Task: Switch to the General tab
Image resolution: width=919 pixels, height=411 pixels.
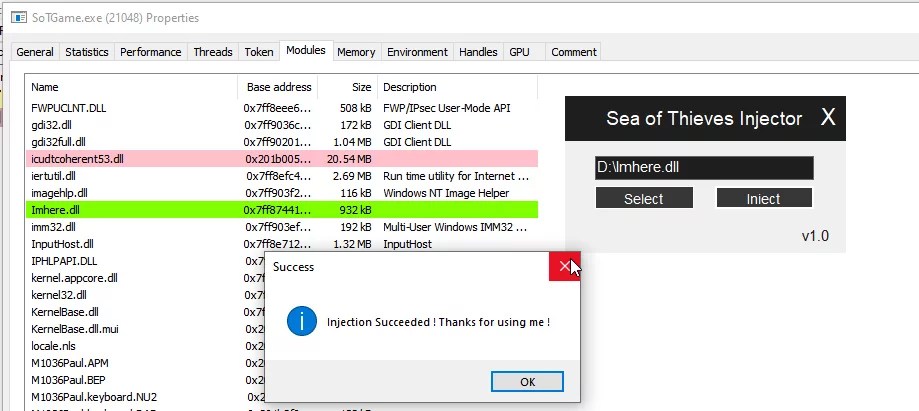Action: [x=35, y=52]
